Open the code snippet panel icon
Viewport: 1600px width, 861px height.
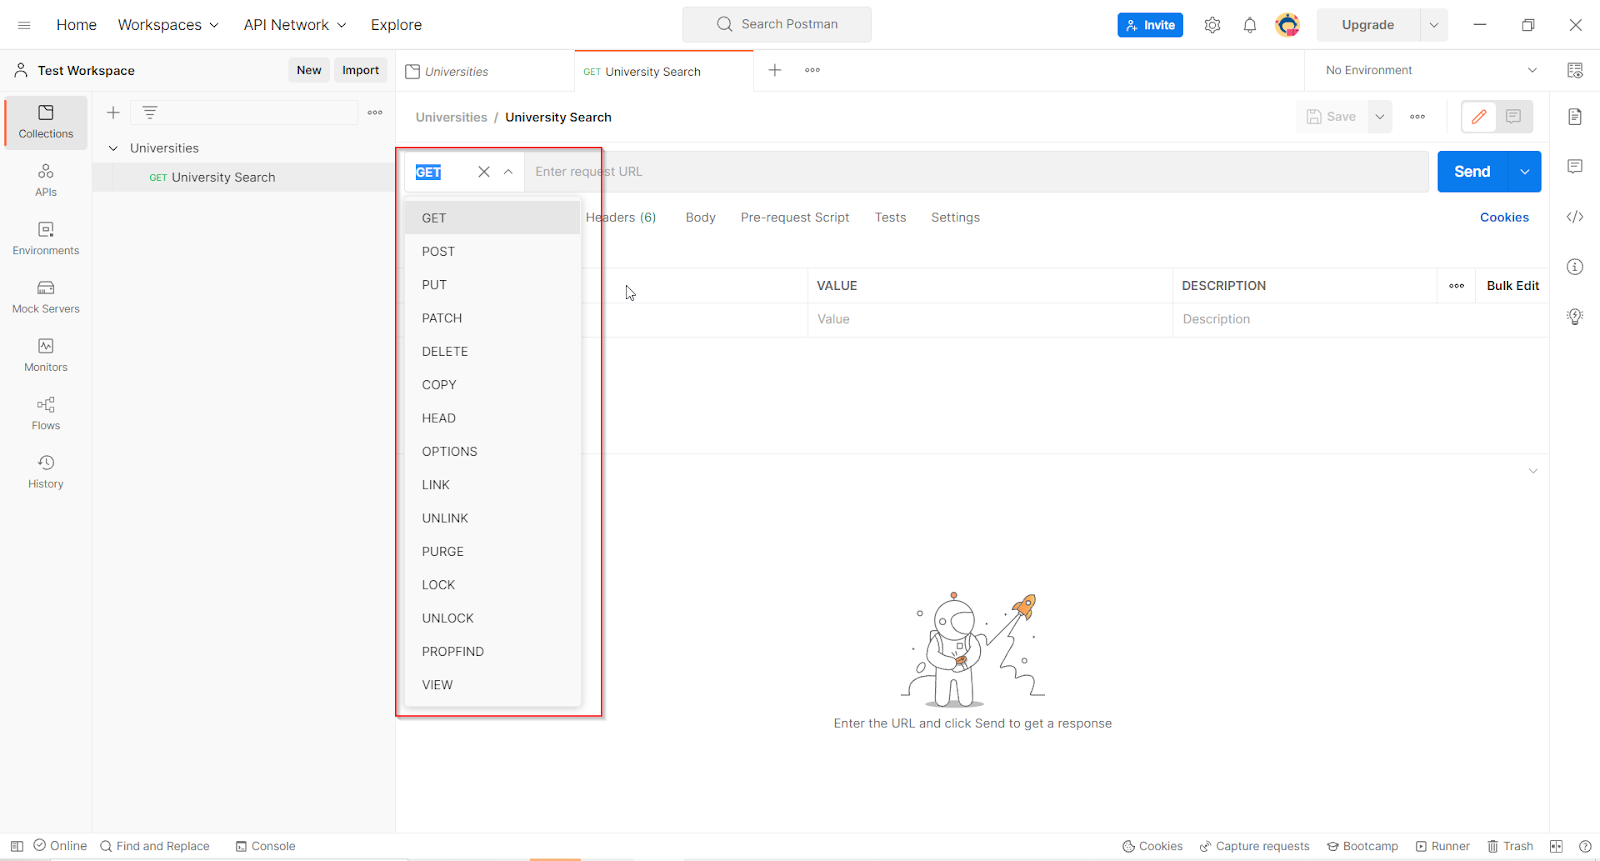tap(1575, 217)
